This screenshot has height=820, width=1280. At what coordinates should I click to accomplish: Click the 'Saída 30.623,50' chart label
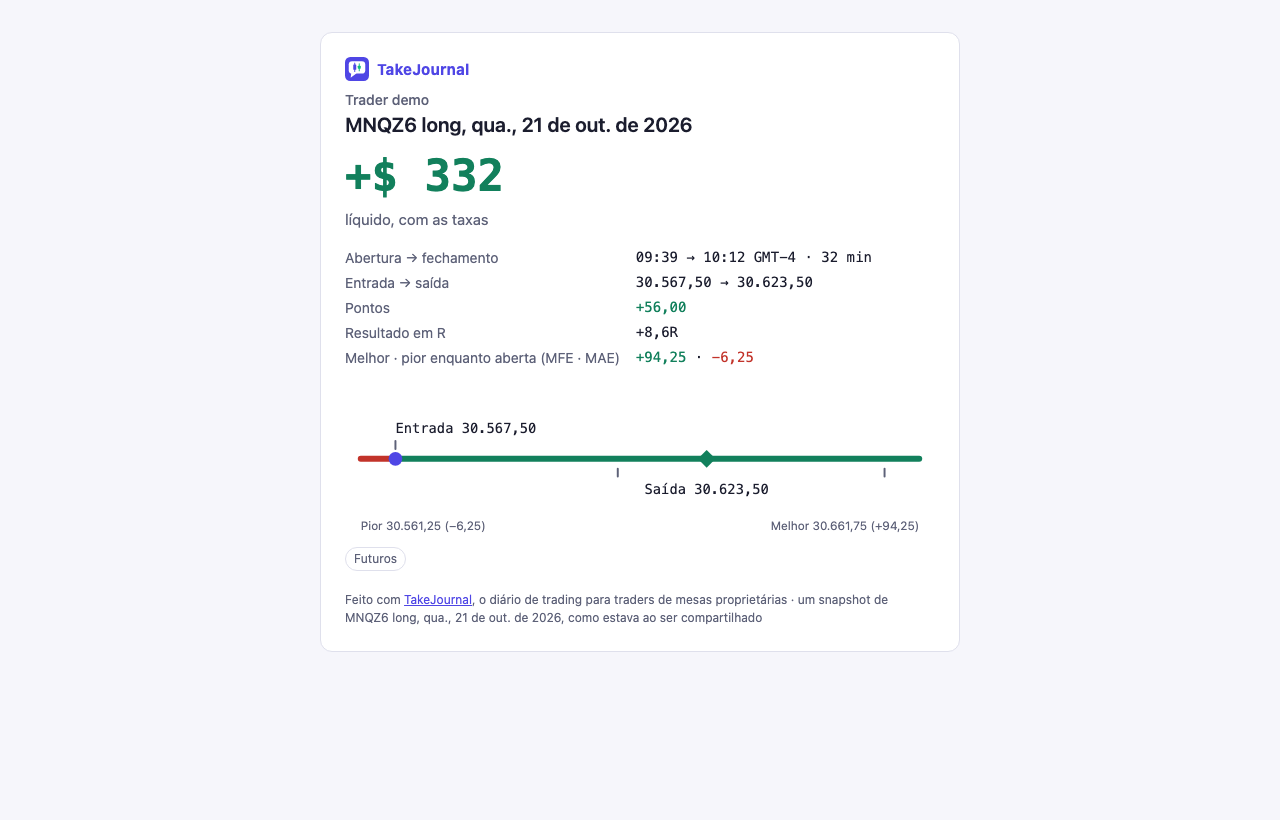coord(707,489)
